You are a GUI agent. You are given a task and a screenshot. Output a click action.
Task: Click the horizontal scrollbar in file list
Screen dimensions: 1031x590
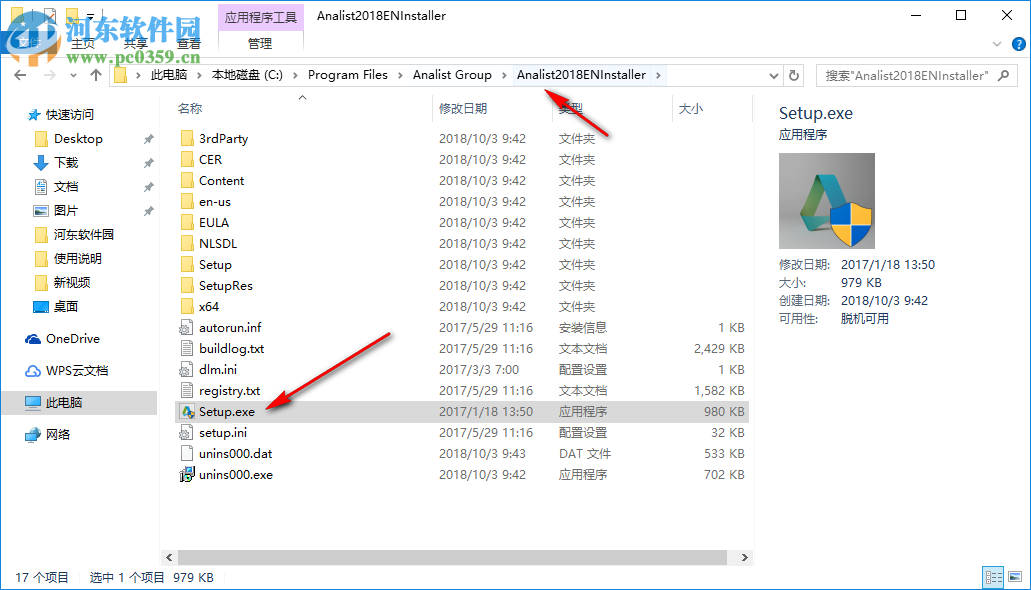pyautogui.click(x=452, y=557)
